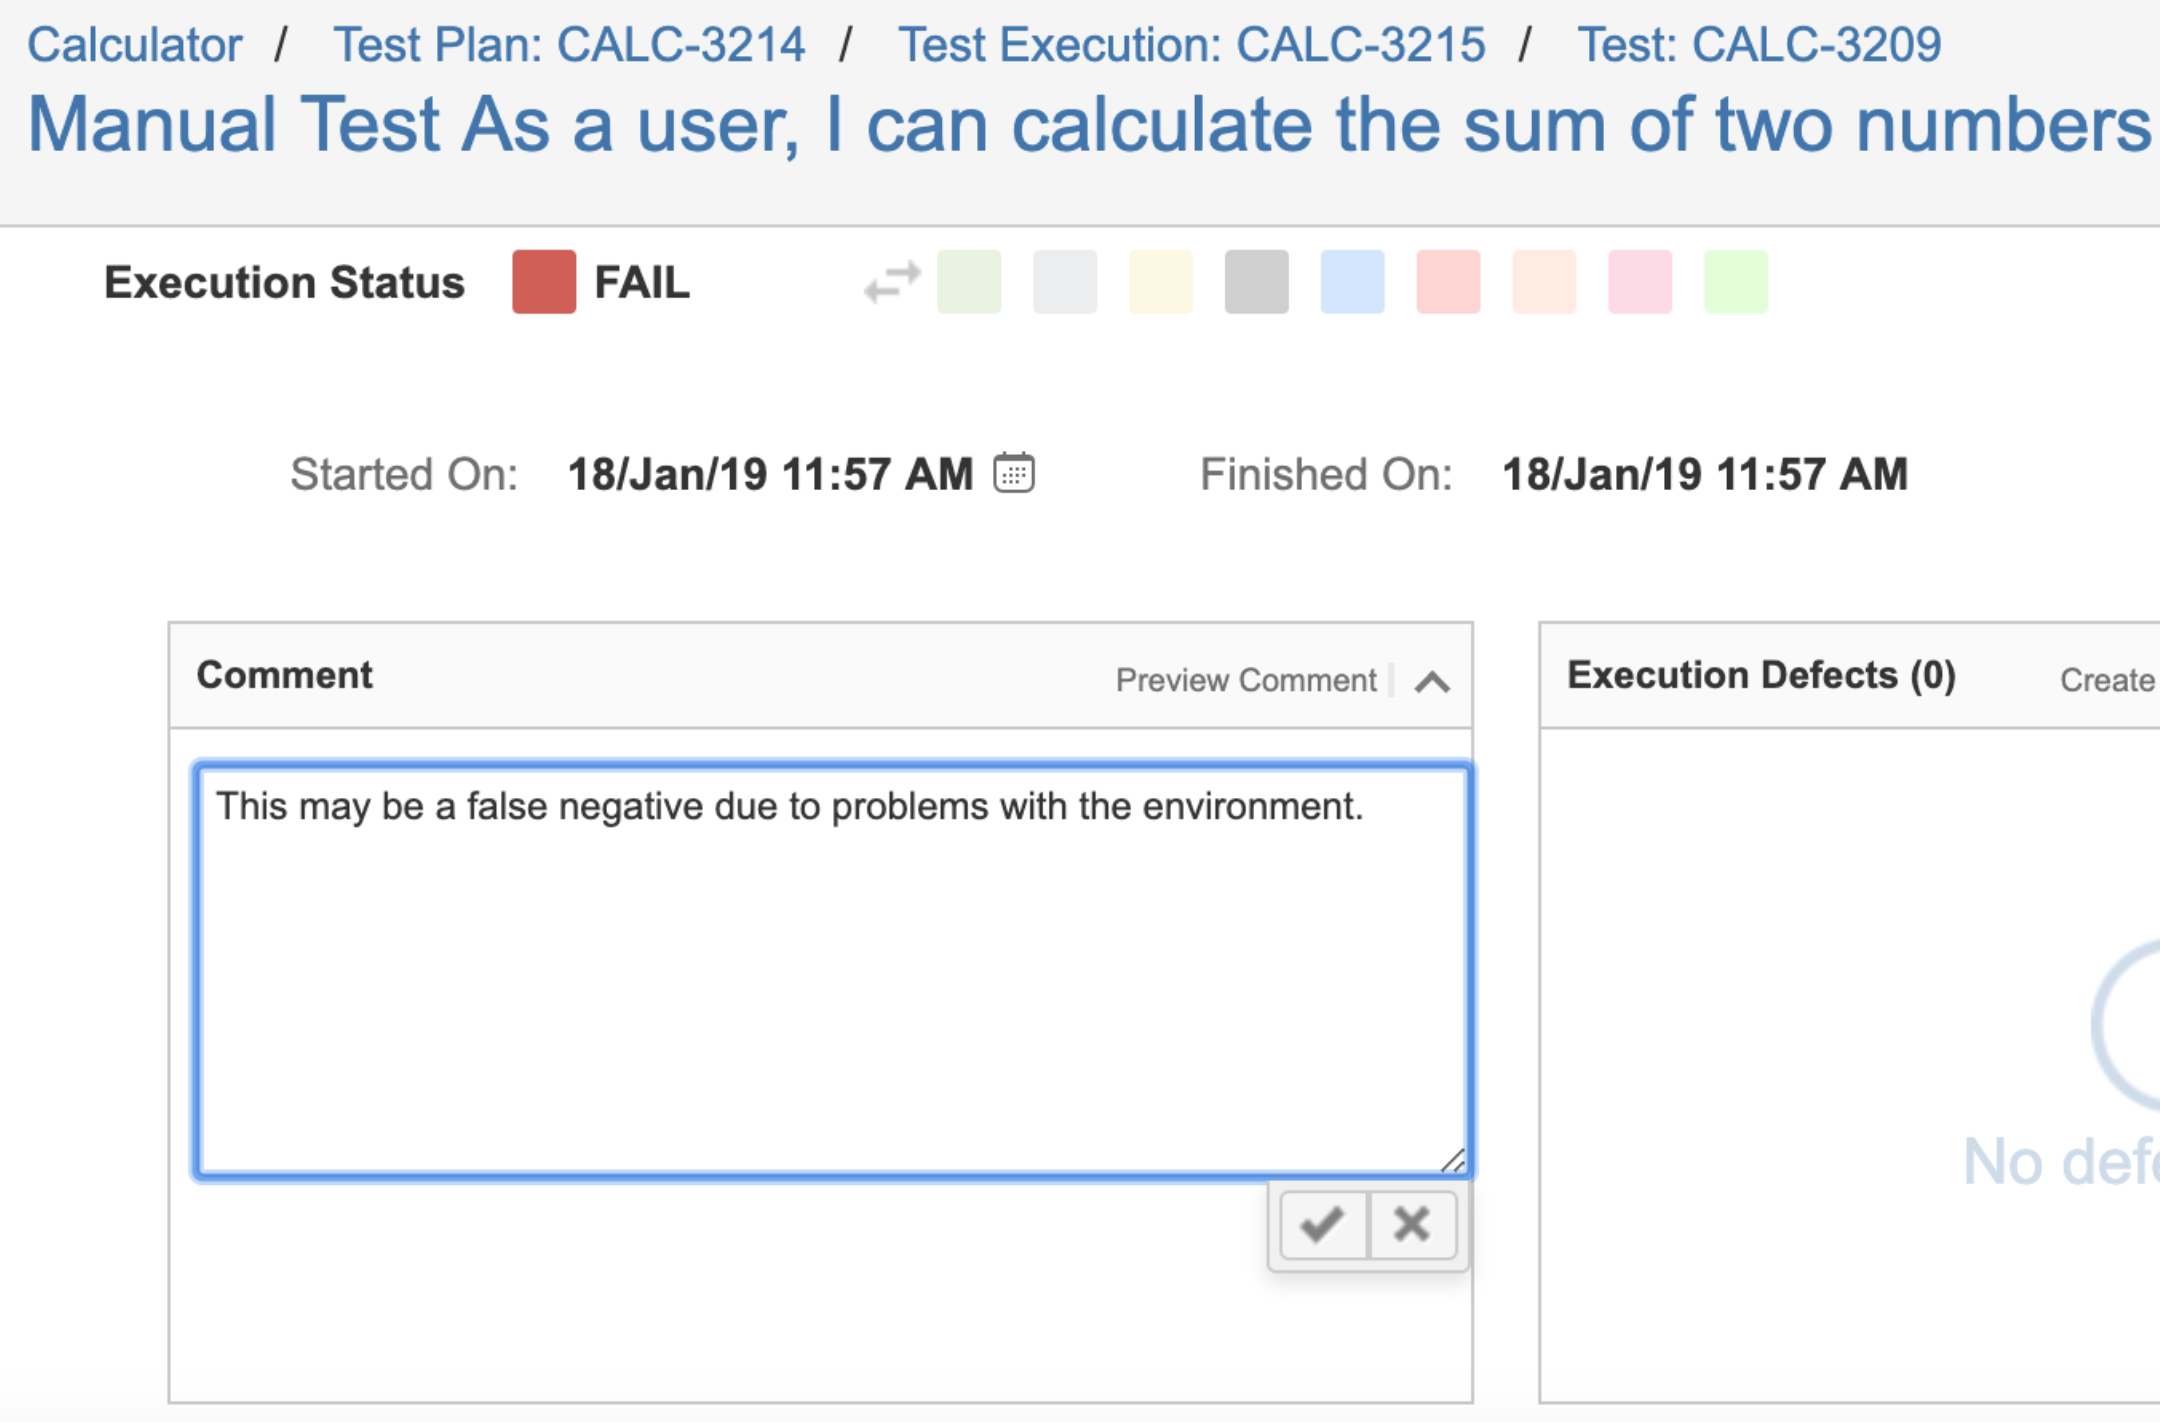Screen dimensions: 2160x1422
Task: Click Preview Comment
Action: pos(1246,680)
